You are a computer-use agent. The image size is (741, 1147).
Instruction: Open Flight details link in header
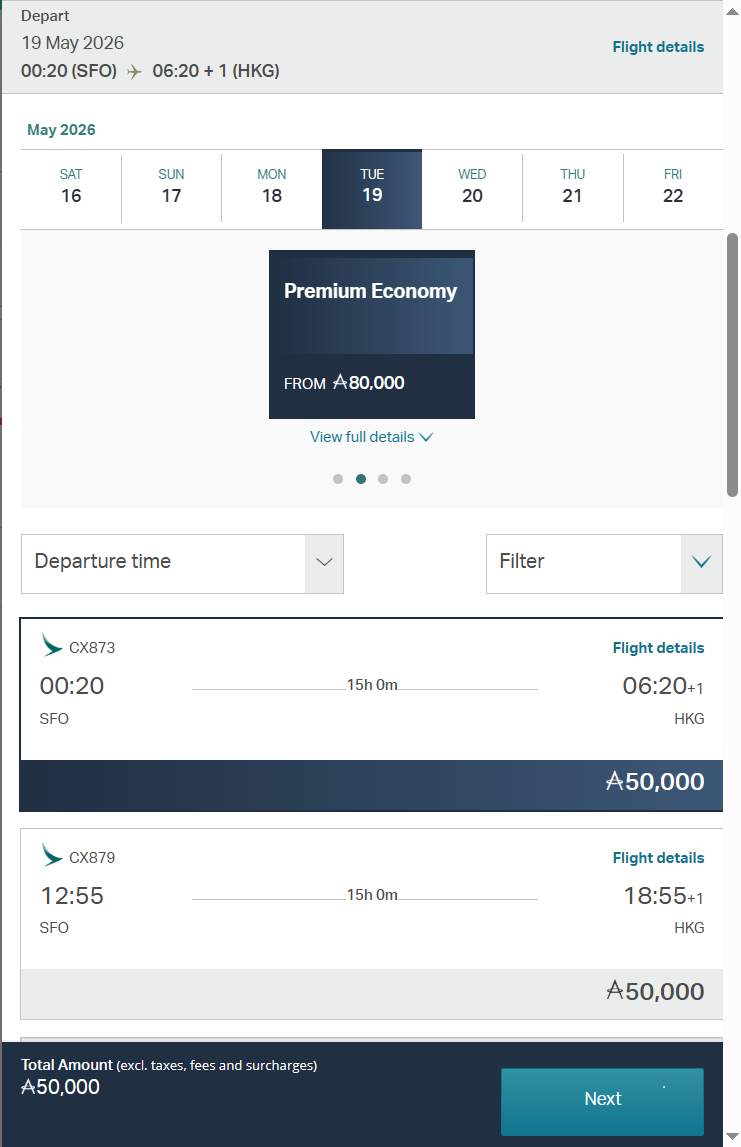pos(658,47)
